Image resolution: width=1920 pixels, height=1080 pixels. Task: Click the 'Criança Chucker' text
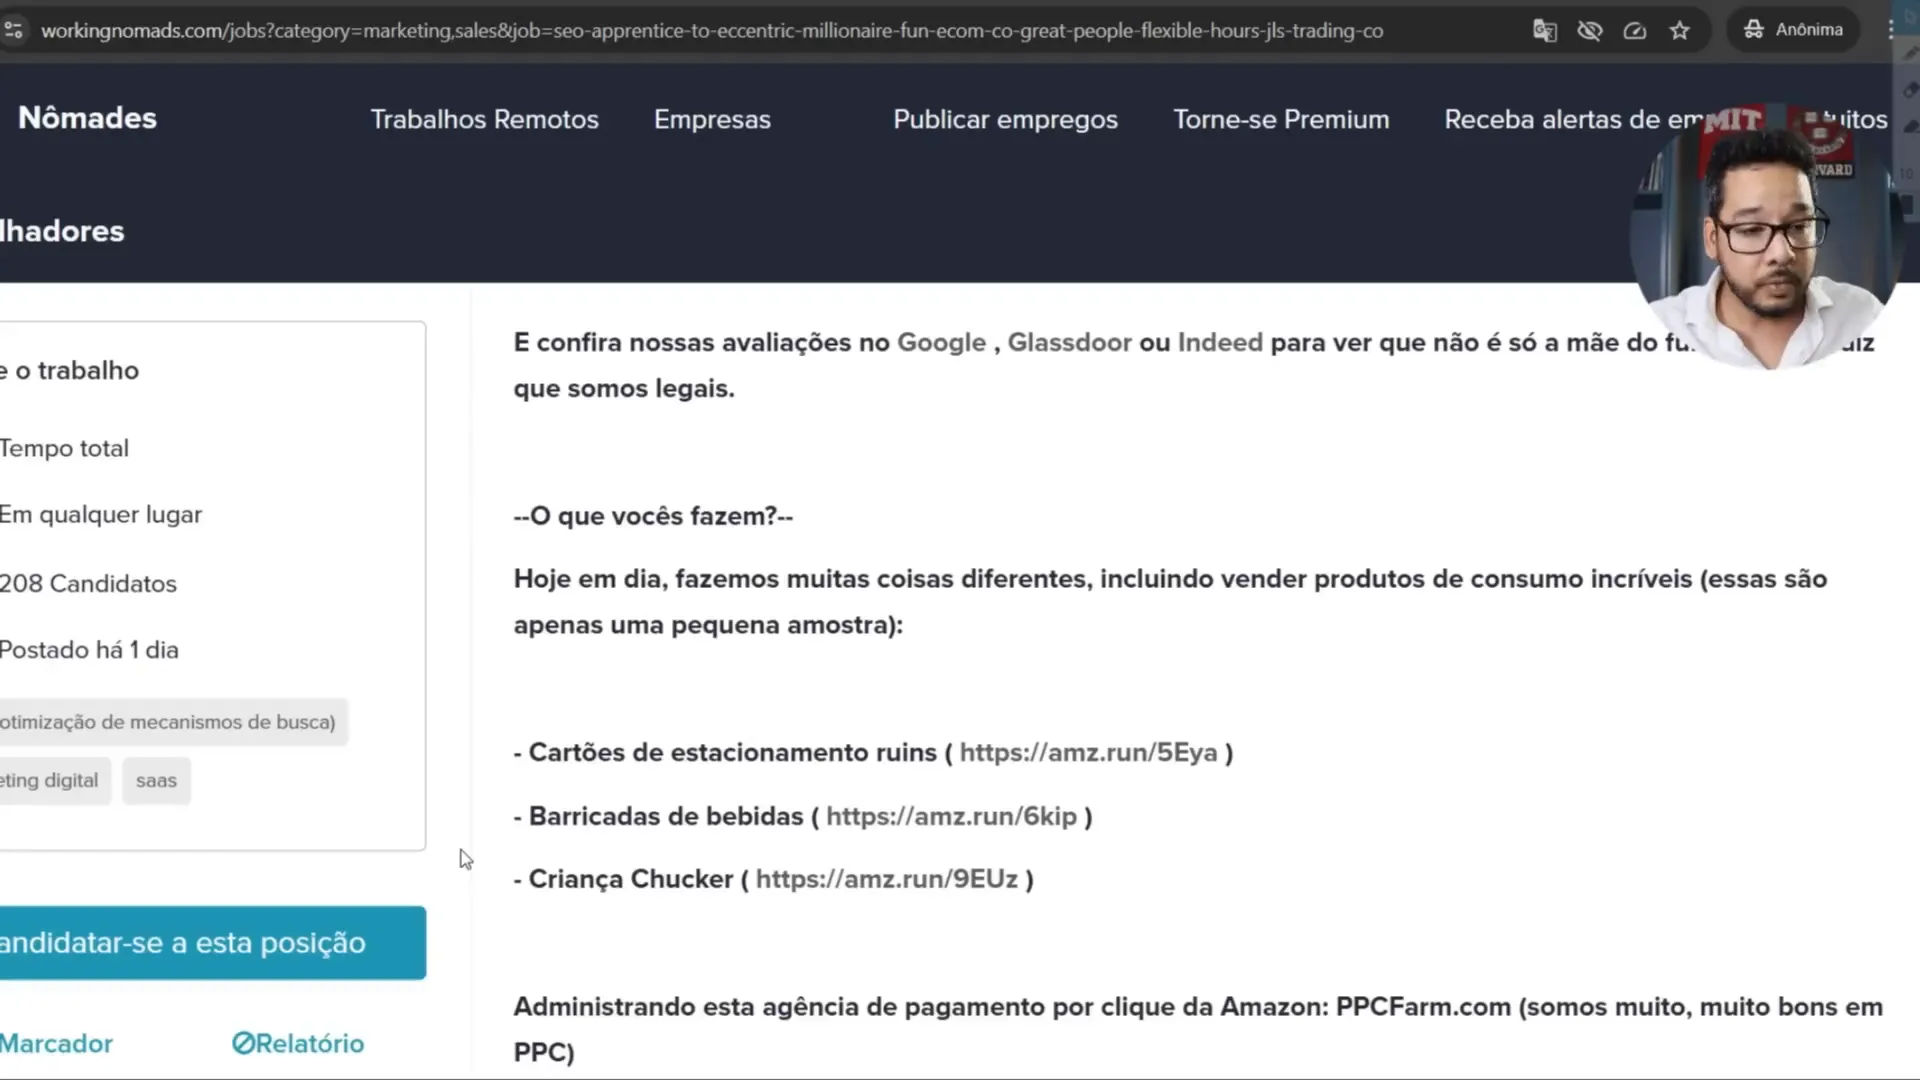(x=631, y=879)
